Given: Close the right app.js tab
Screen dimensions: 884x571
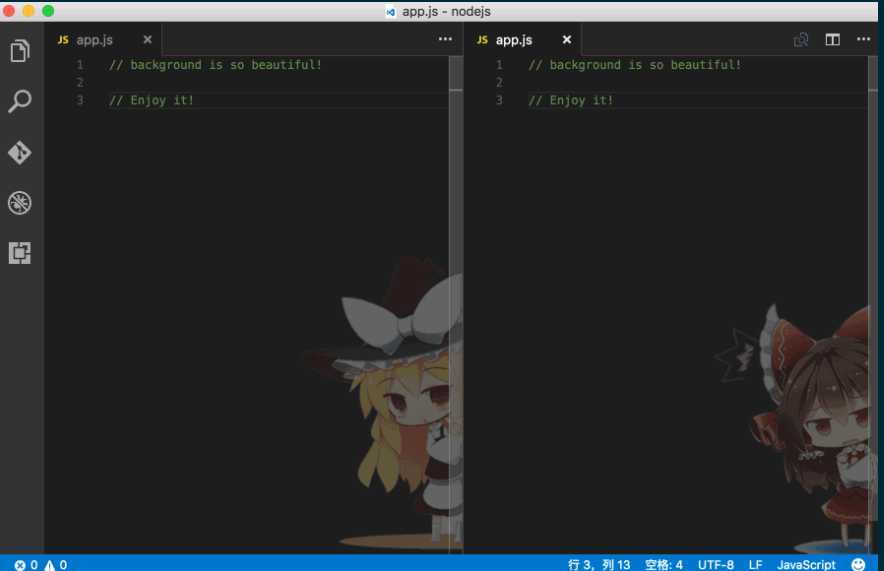Looking at the screenshot, I should pos(567,39).
